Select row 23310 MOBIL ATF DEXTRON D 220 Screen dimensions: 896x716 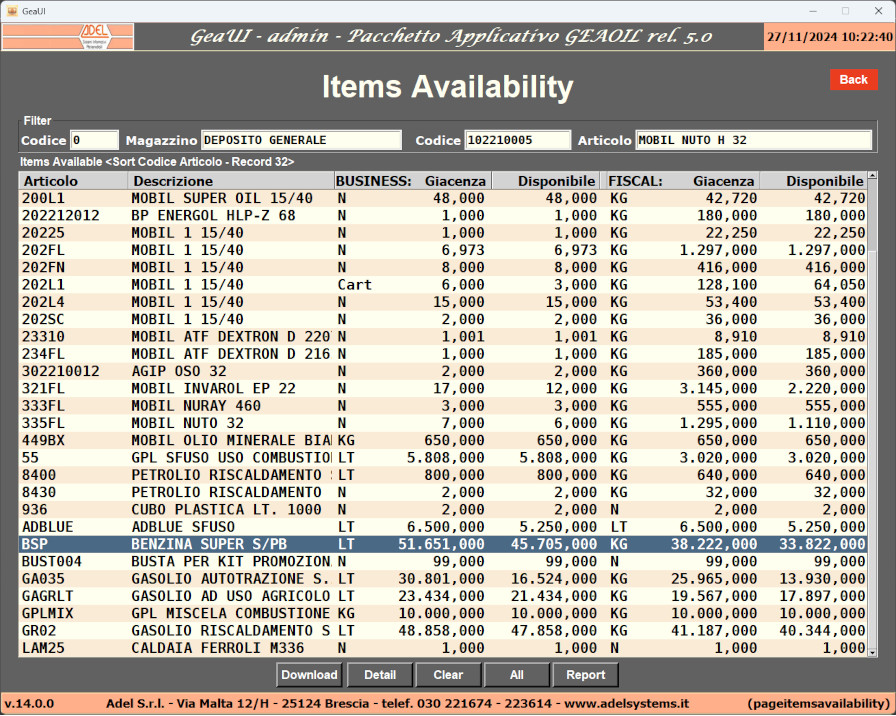pos(443,337)
